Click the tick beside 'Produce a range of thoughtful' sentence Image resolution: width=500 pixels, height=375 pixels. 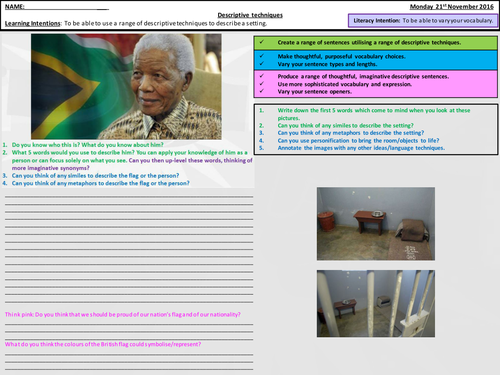coord(262,76)
